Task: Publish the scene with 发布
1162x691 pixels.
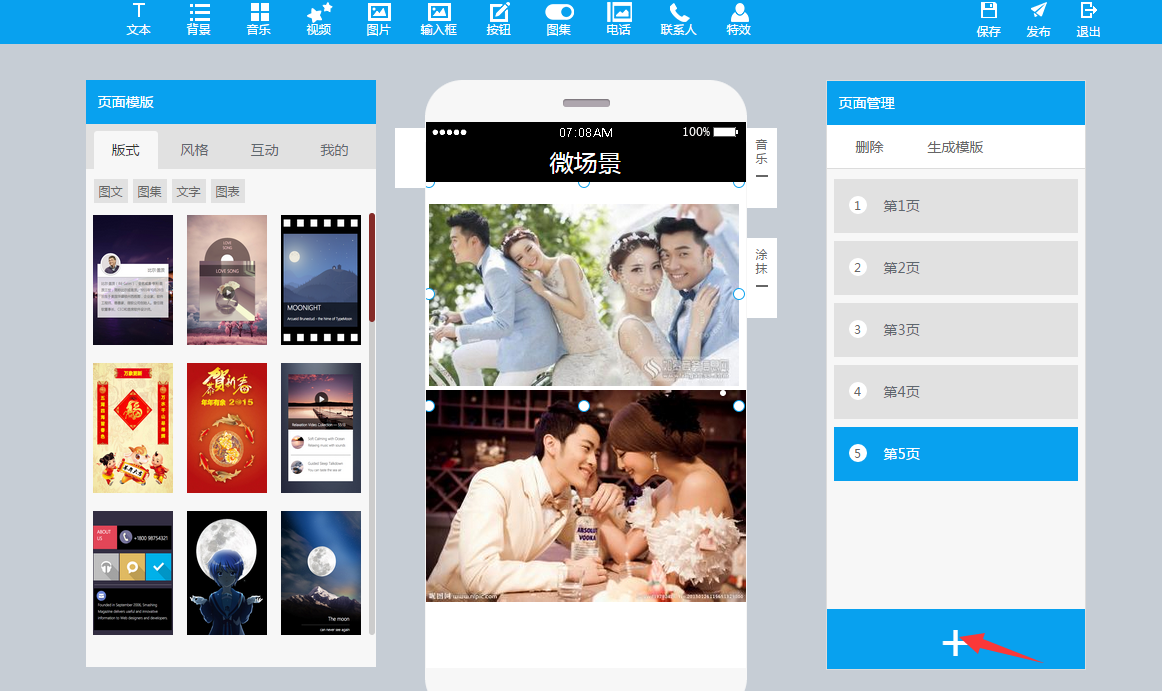Action: (x=1038, y=19)
